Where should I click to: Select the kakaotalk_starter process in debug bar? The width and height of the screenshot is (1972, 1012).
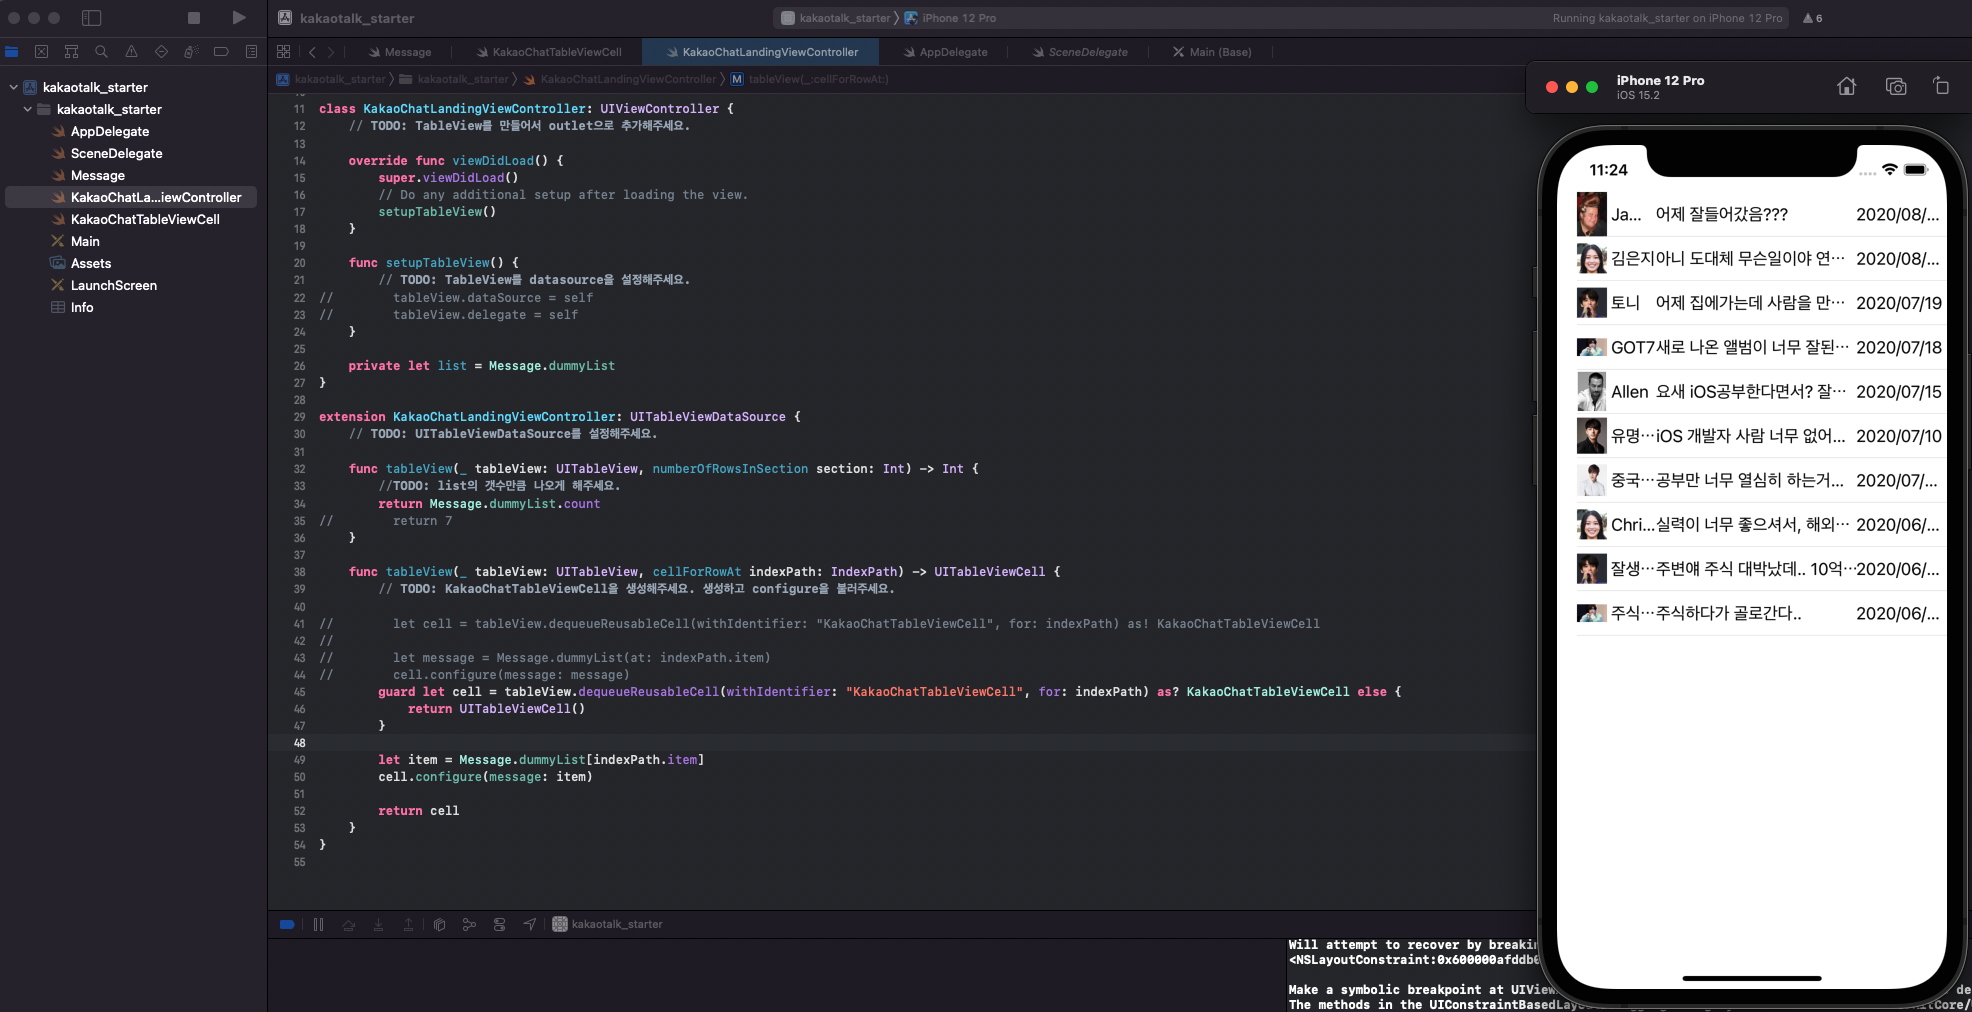[x=607, y=925]
